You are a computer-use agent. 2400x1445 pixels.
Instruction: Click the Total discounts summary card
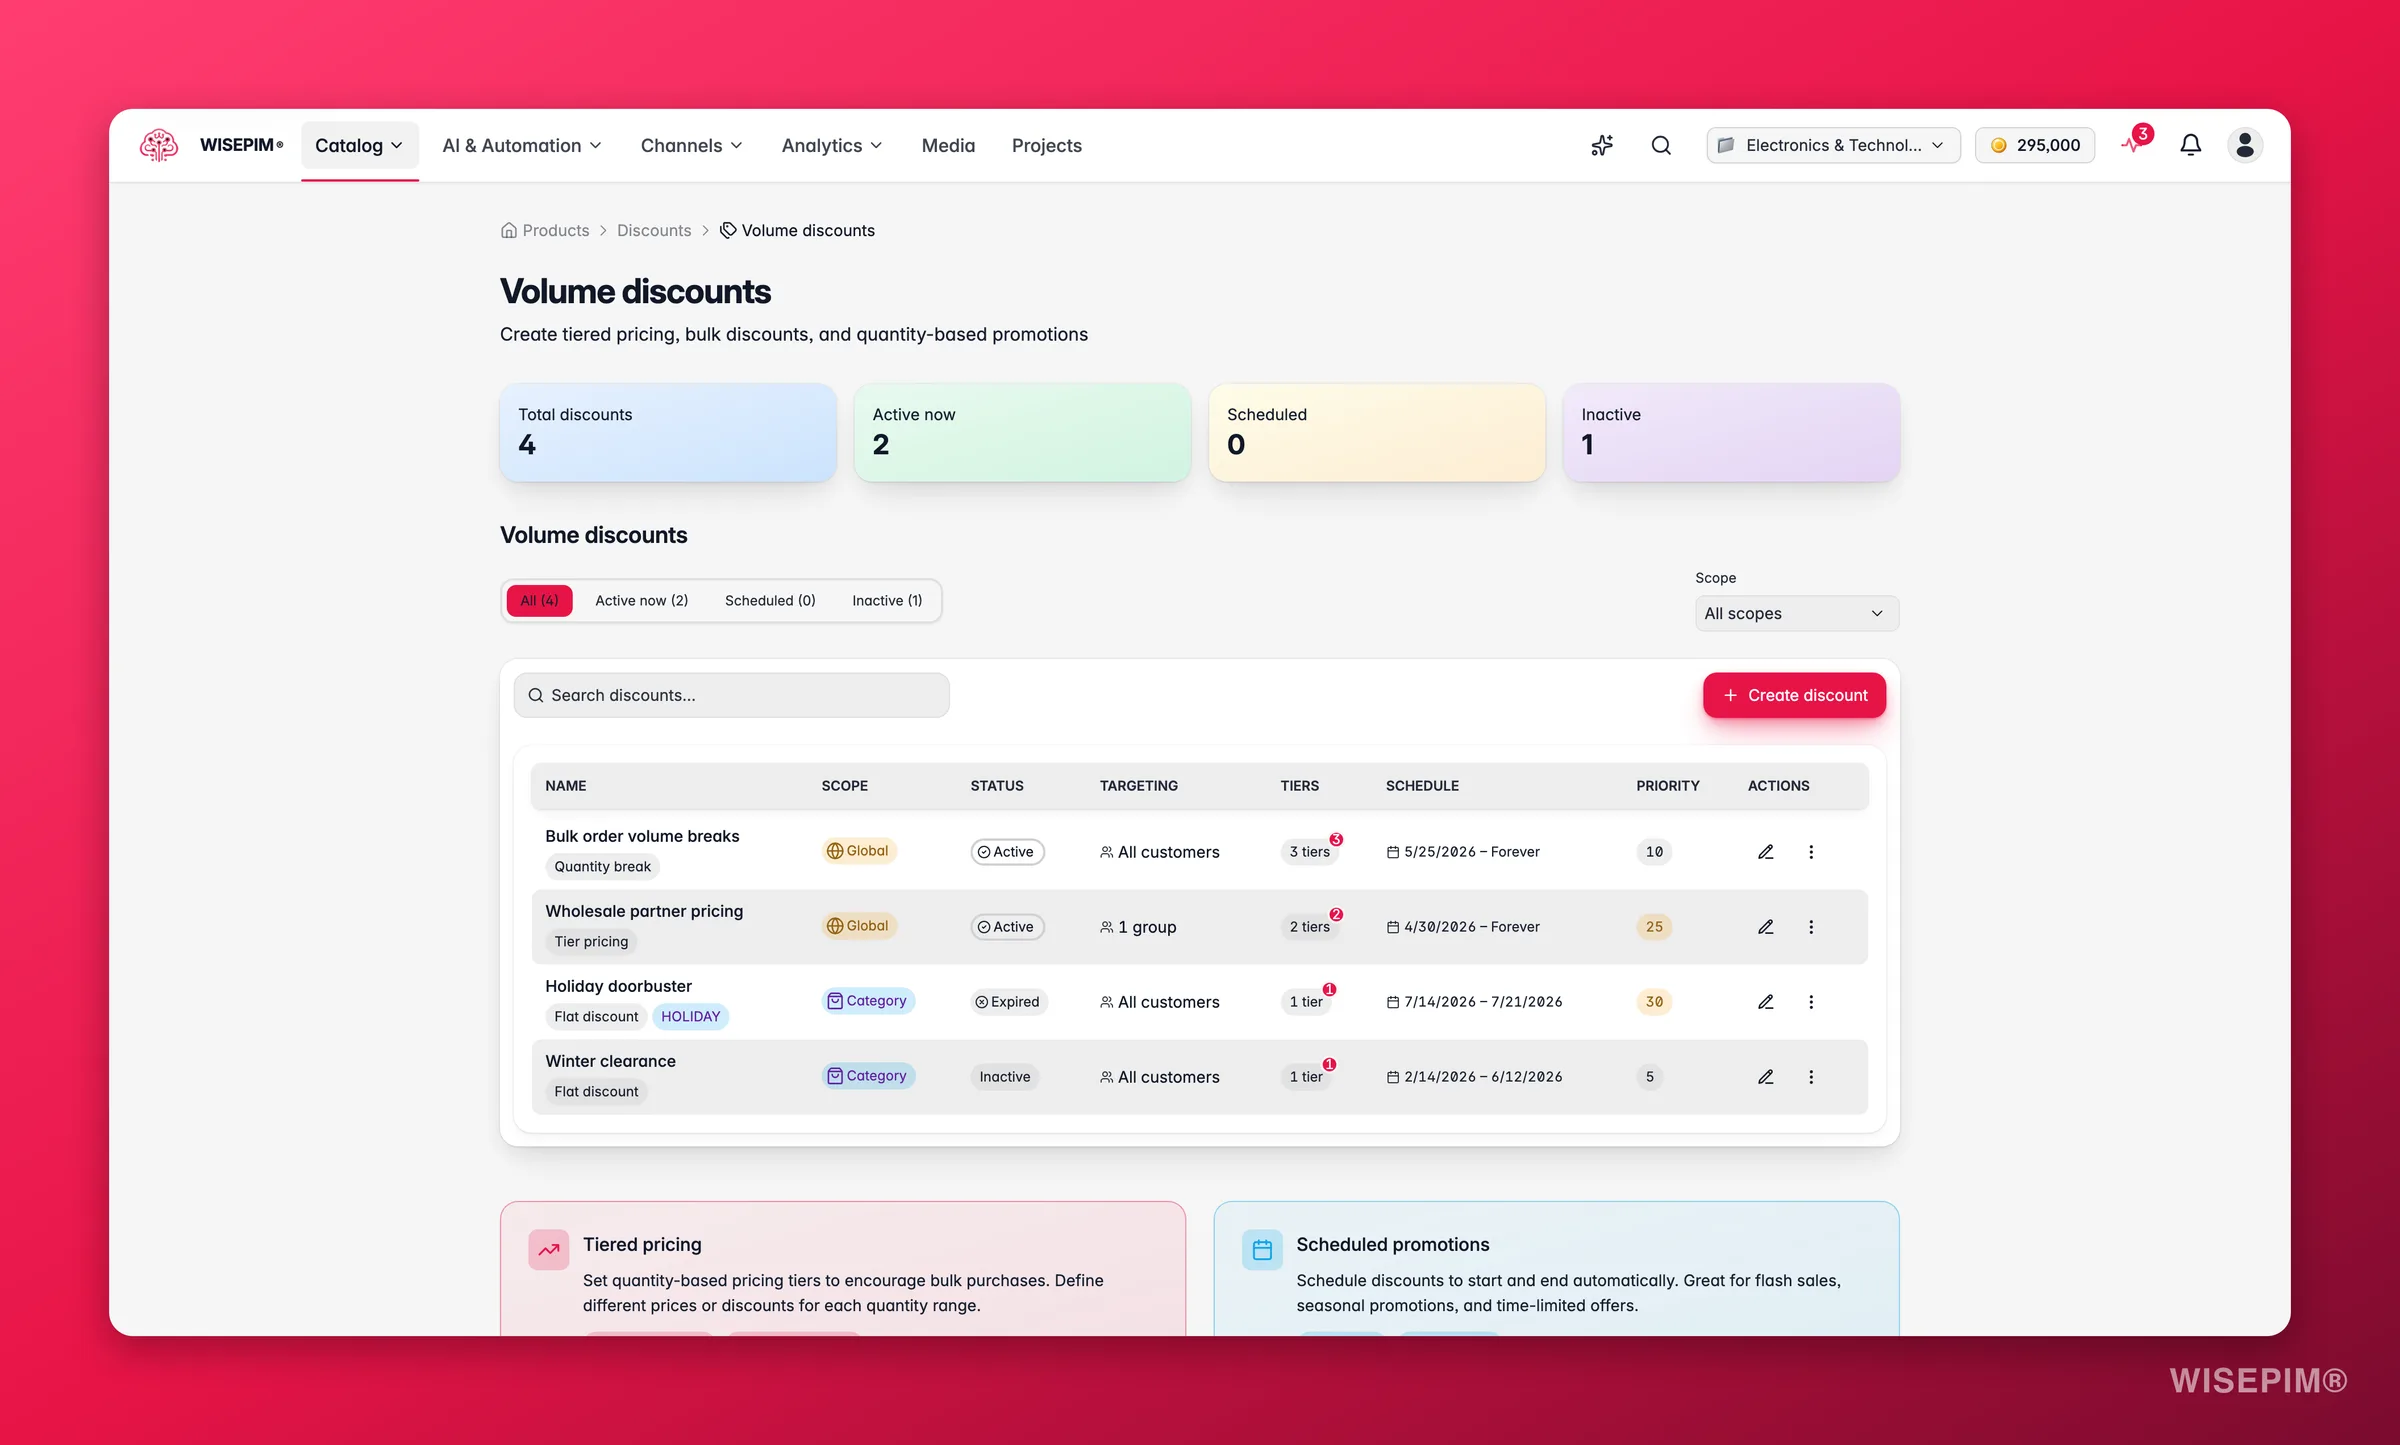coord(668,432)
